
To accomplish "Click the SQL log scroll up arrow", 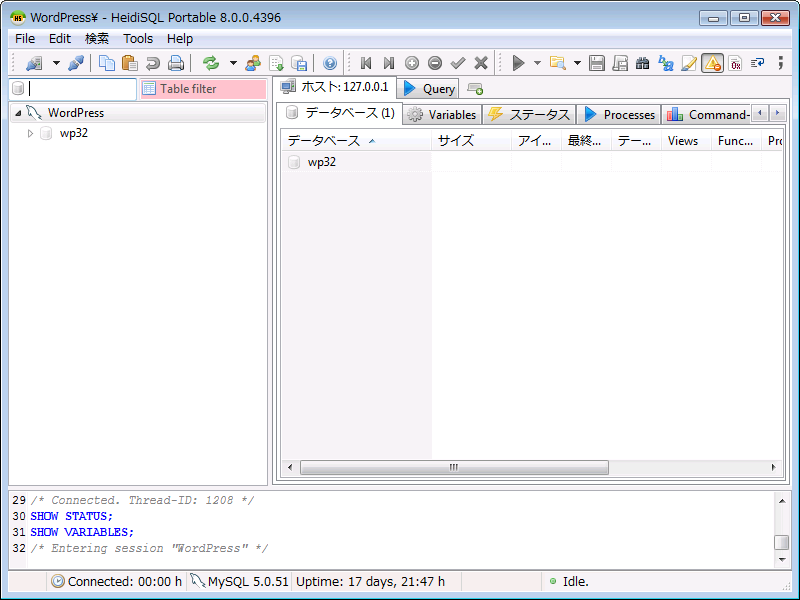I will tap(782, 501).
